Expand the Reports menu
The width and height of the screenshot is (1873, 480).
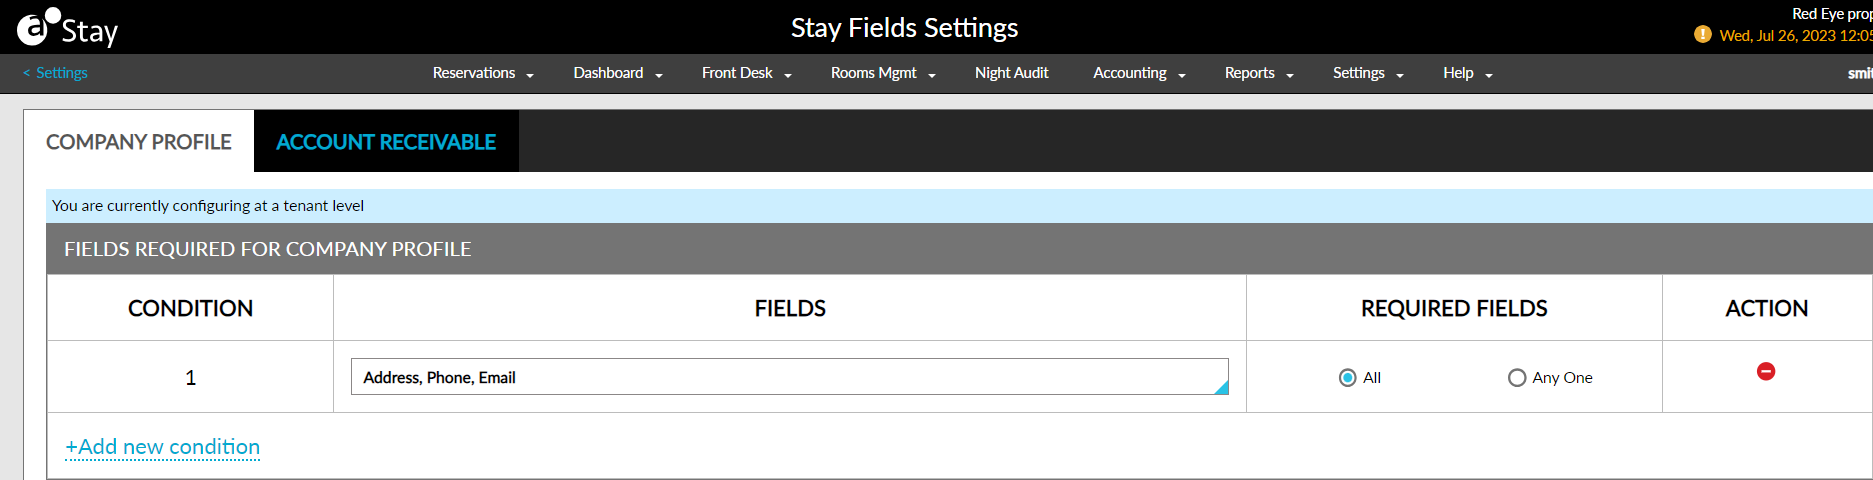(1258, 73)
